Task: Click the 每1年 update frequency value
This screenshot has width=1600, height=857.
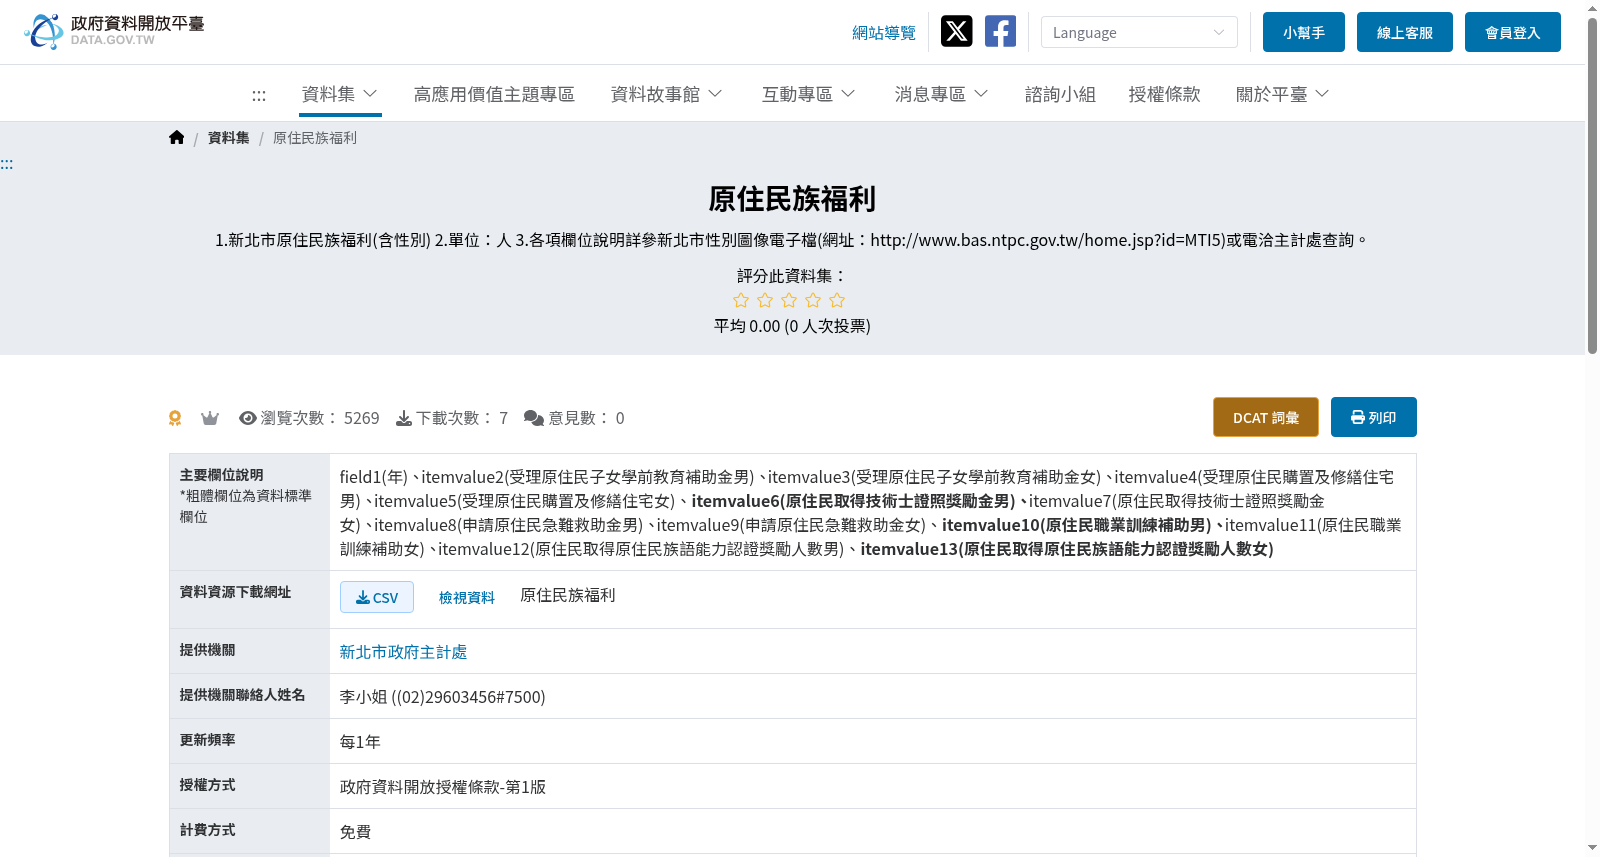Action: coord(360,742)
